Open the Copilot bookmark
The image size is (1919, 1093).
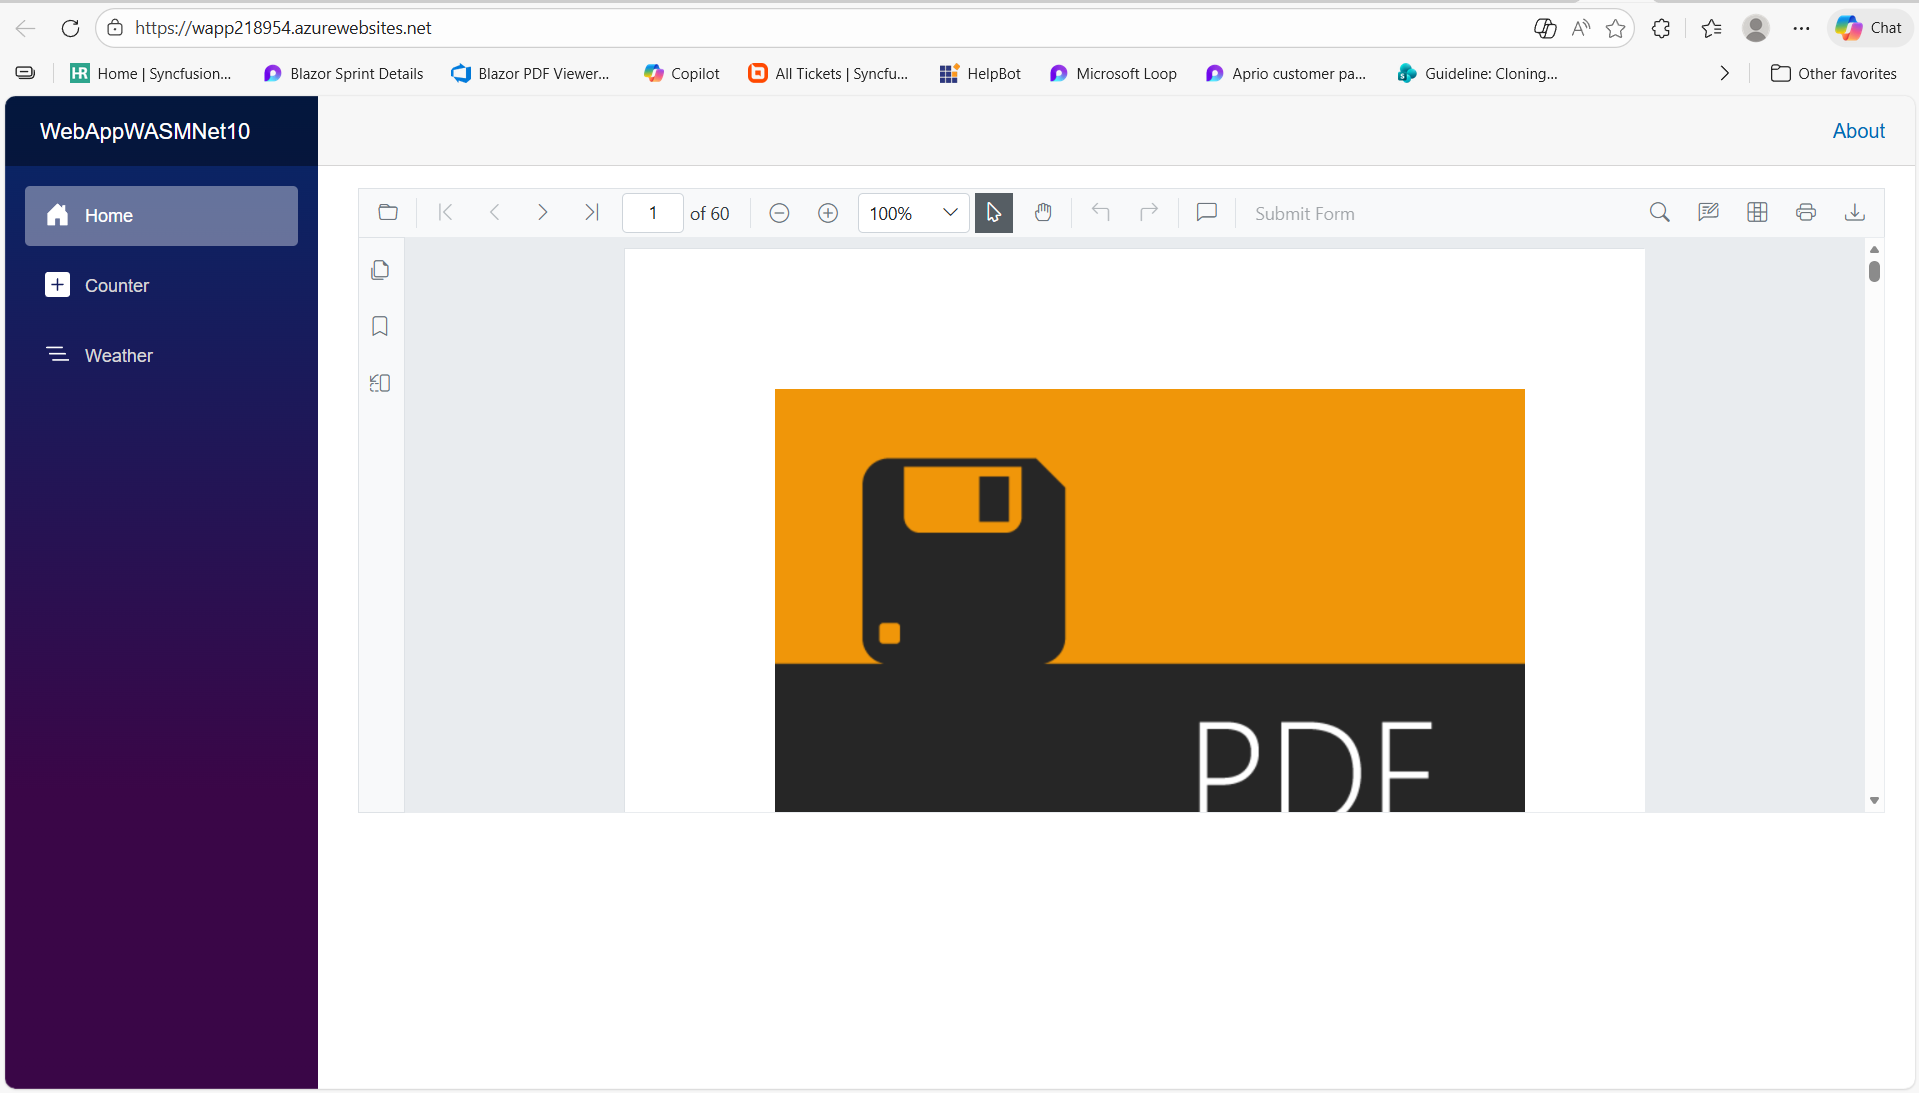click(x=682, y=74)
